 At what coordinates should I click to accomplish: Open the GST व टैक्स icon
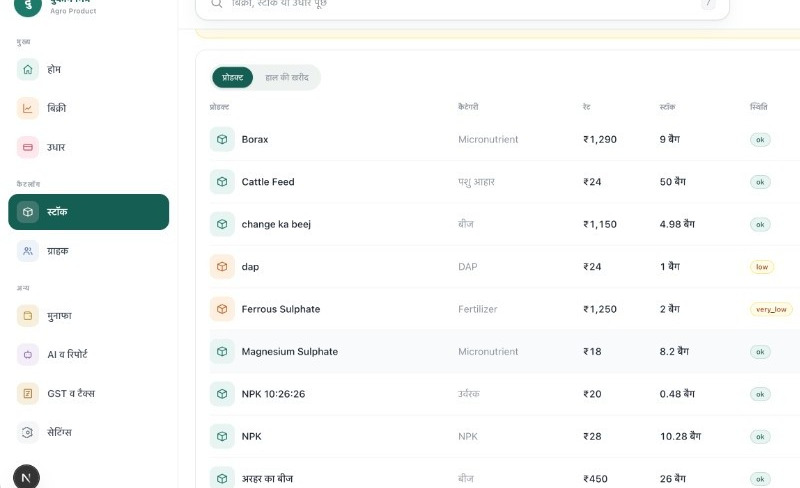click(28, 394)
